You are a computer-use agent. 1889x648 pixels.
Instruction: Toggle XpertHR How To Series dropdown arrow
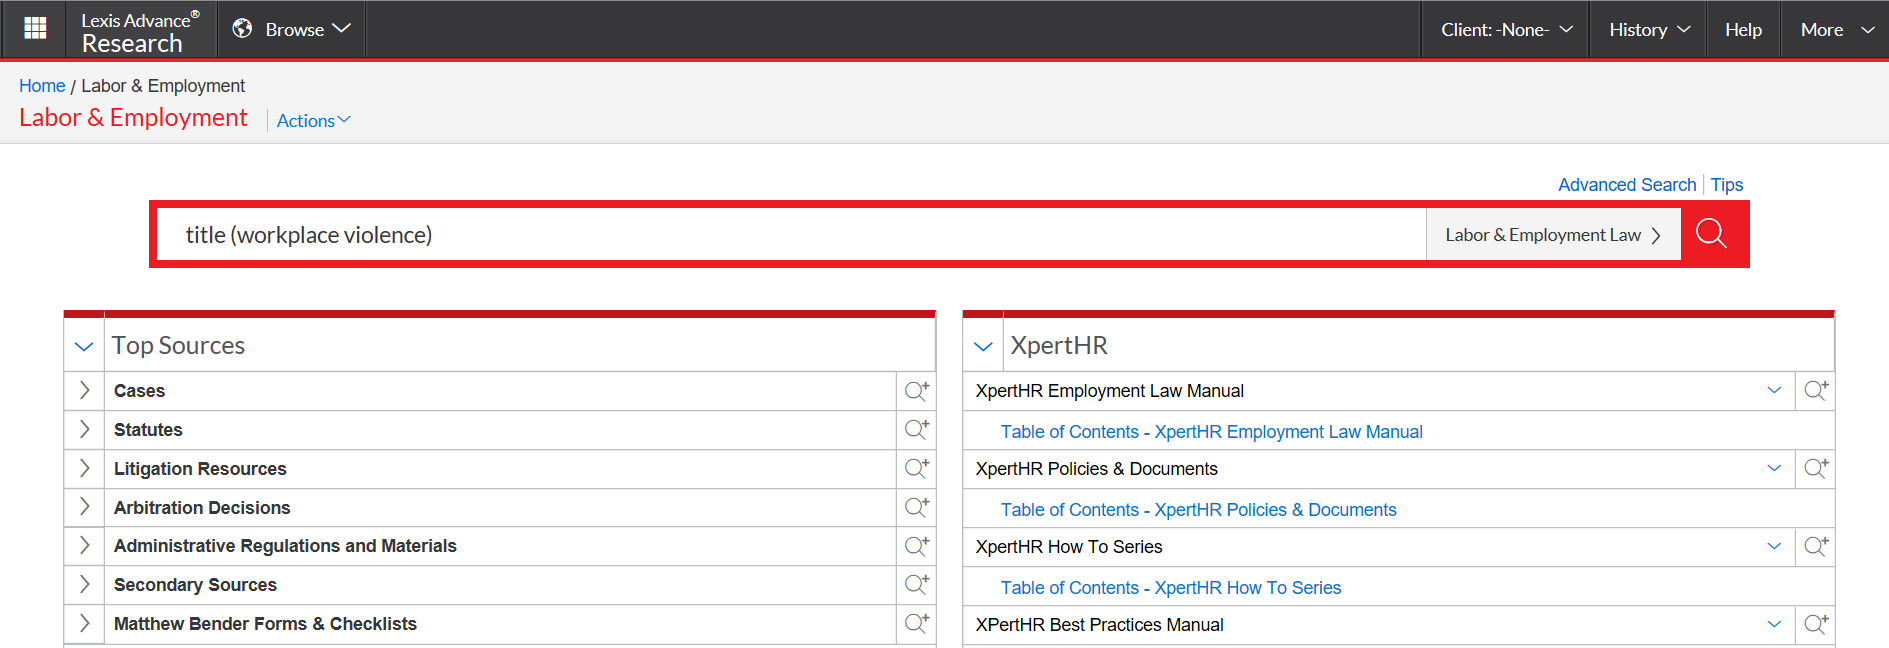1774,546
